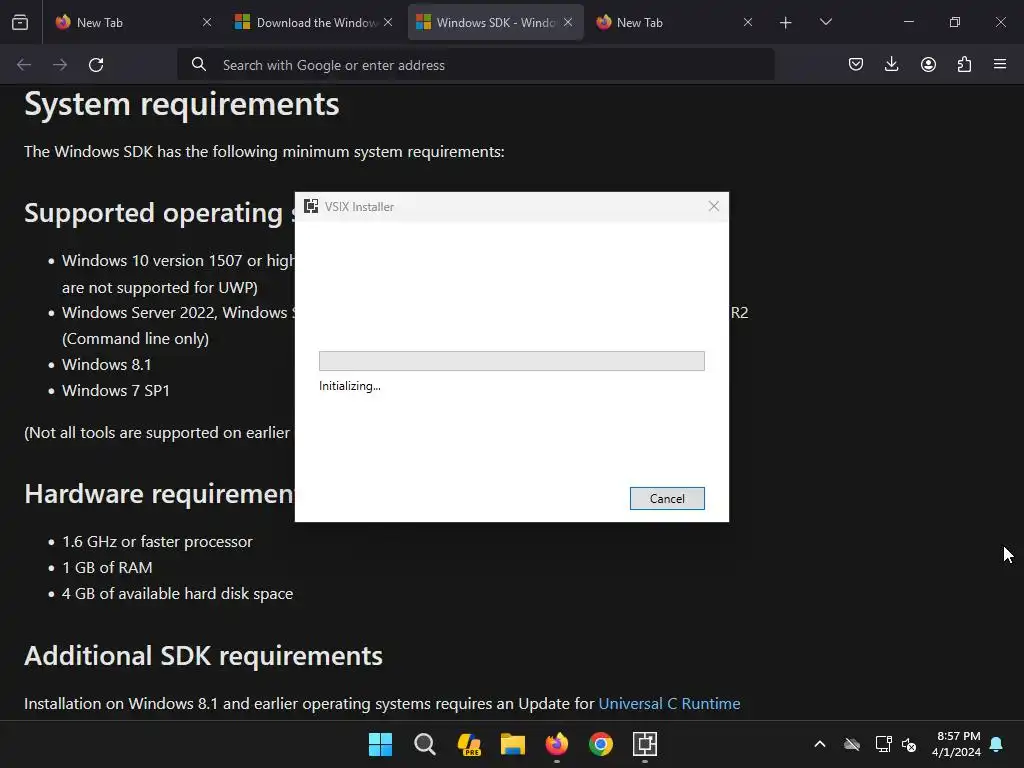1024x768 pixels.
Task: Reload the current page
Action: [x=96, y=65]
